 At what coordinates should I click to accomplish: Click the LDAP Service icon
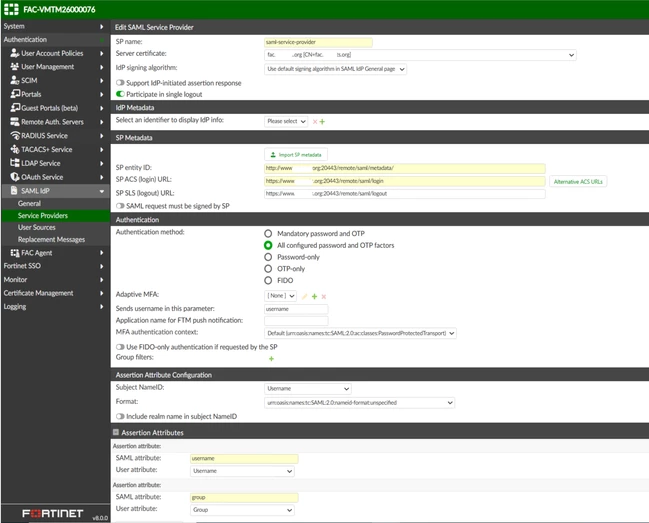(15, 163)
